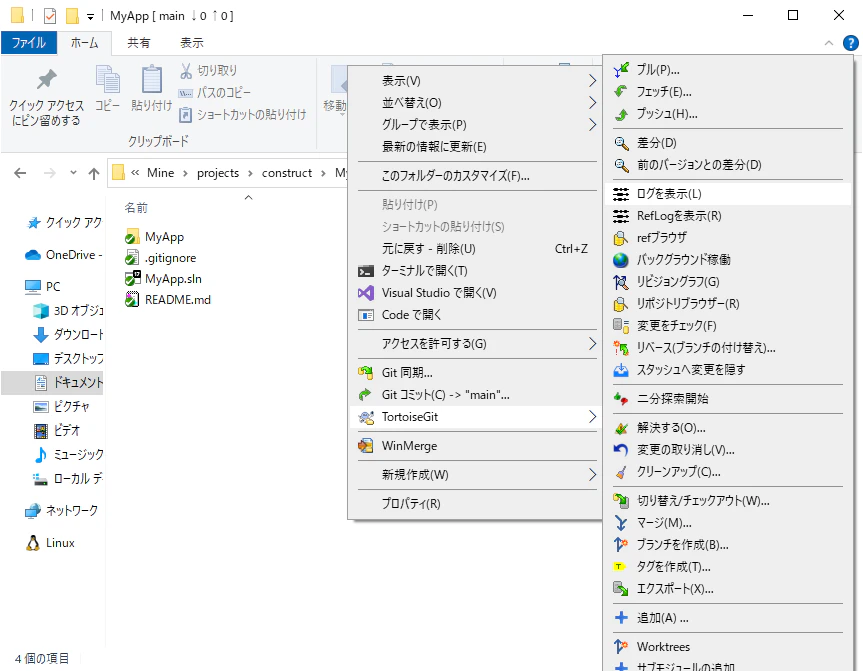The width and height of the screenshot is (863, 671).
Task: Expand the グループで表示(P) submenu arrow
Action: pyautogui.click(x=592, y=125)
